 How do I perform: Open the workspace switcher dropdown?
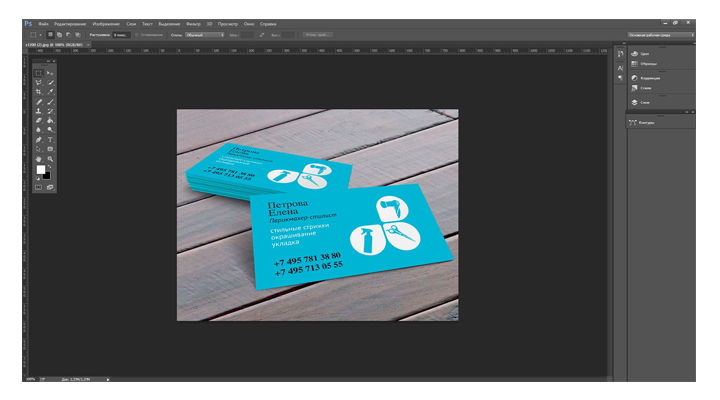tap(660, 35)
